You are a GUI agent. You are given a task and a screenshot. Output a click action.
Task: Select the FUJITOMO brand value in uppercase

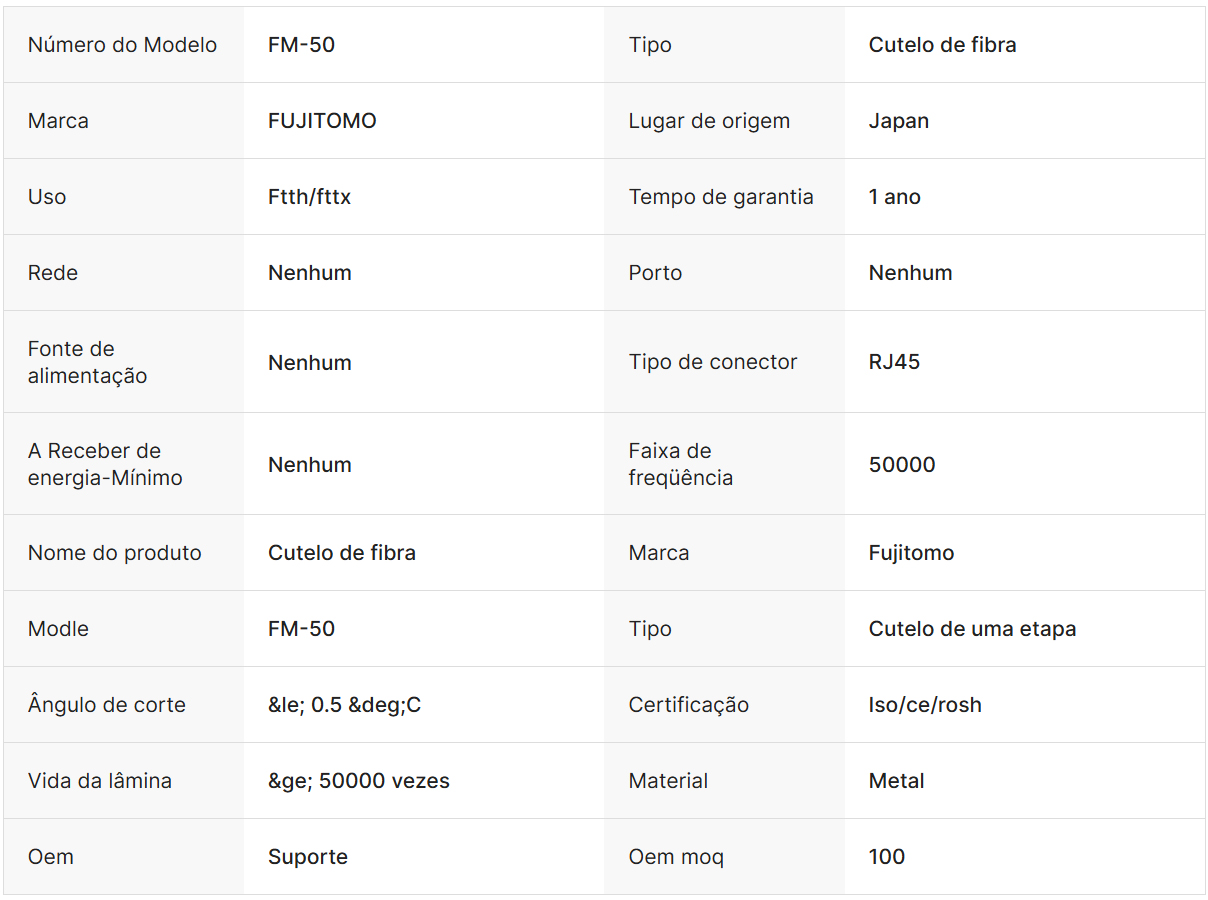tap(322, 121)
